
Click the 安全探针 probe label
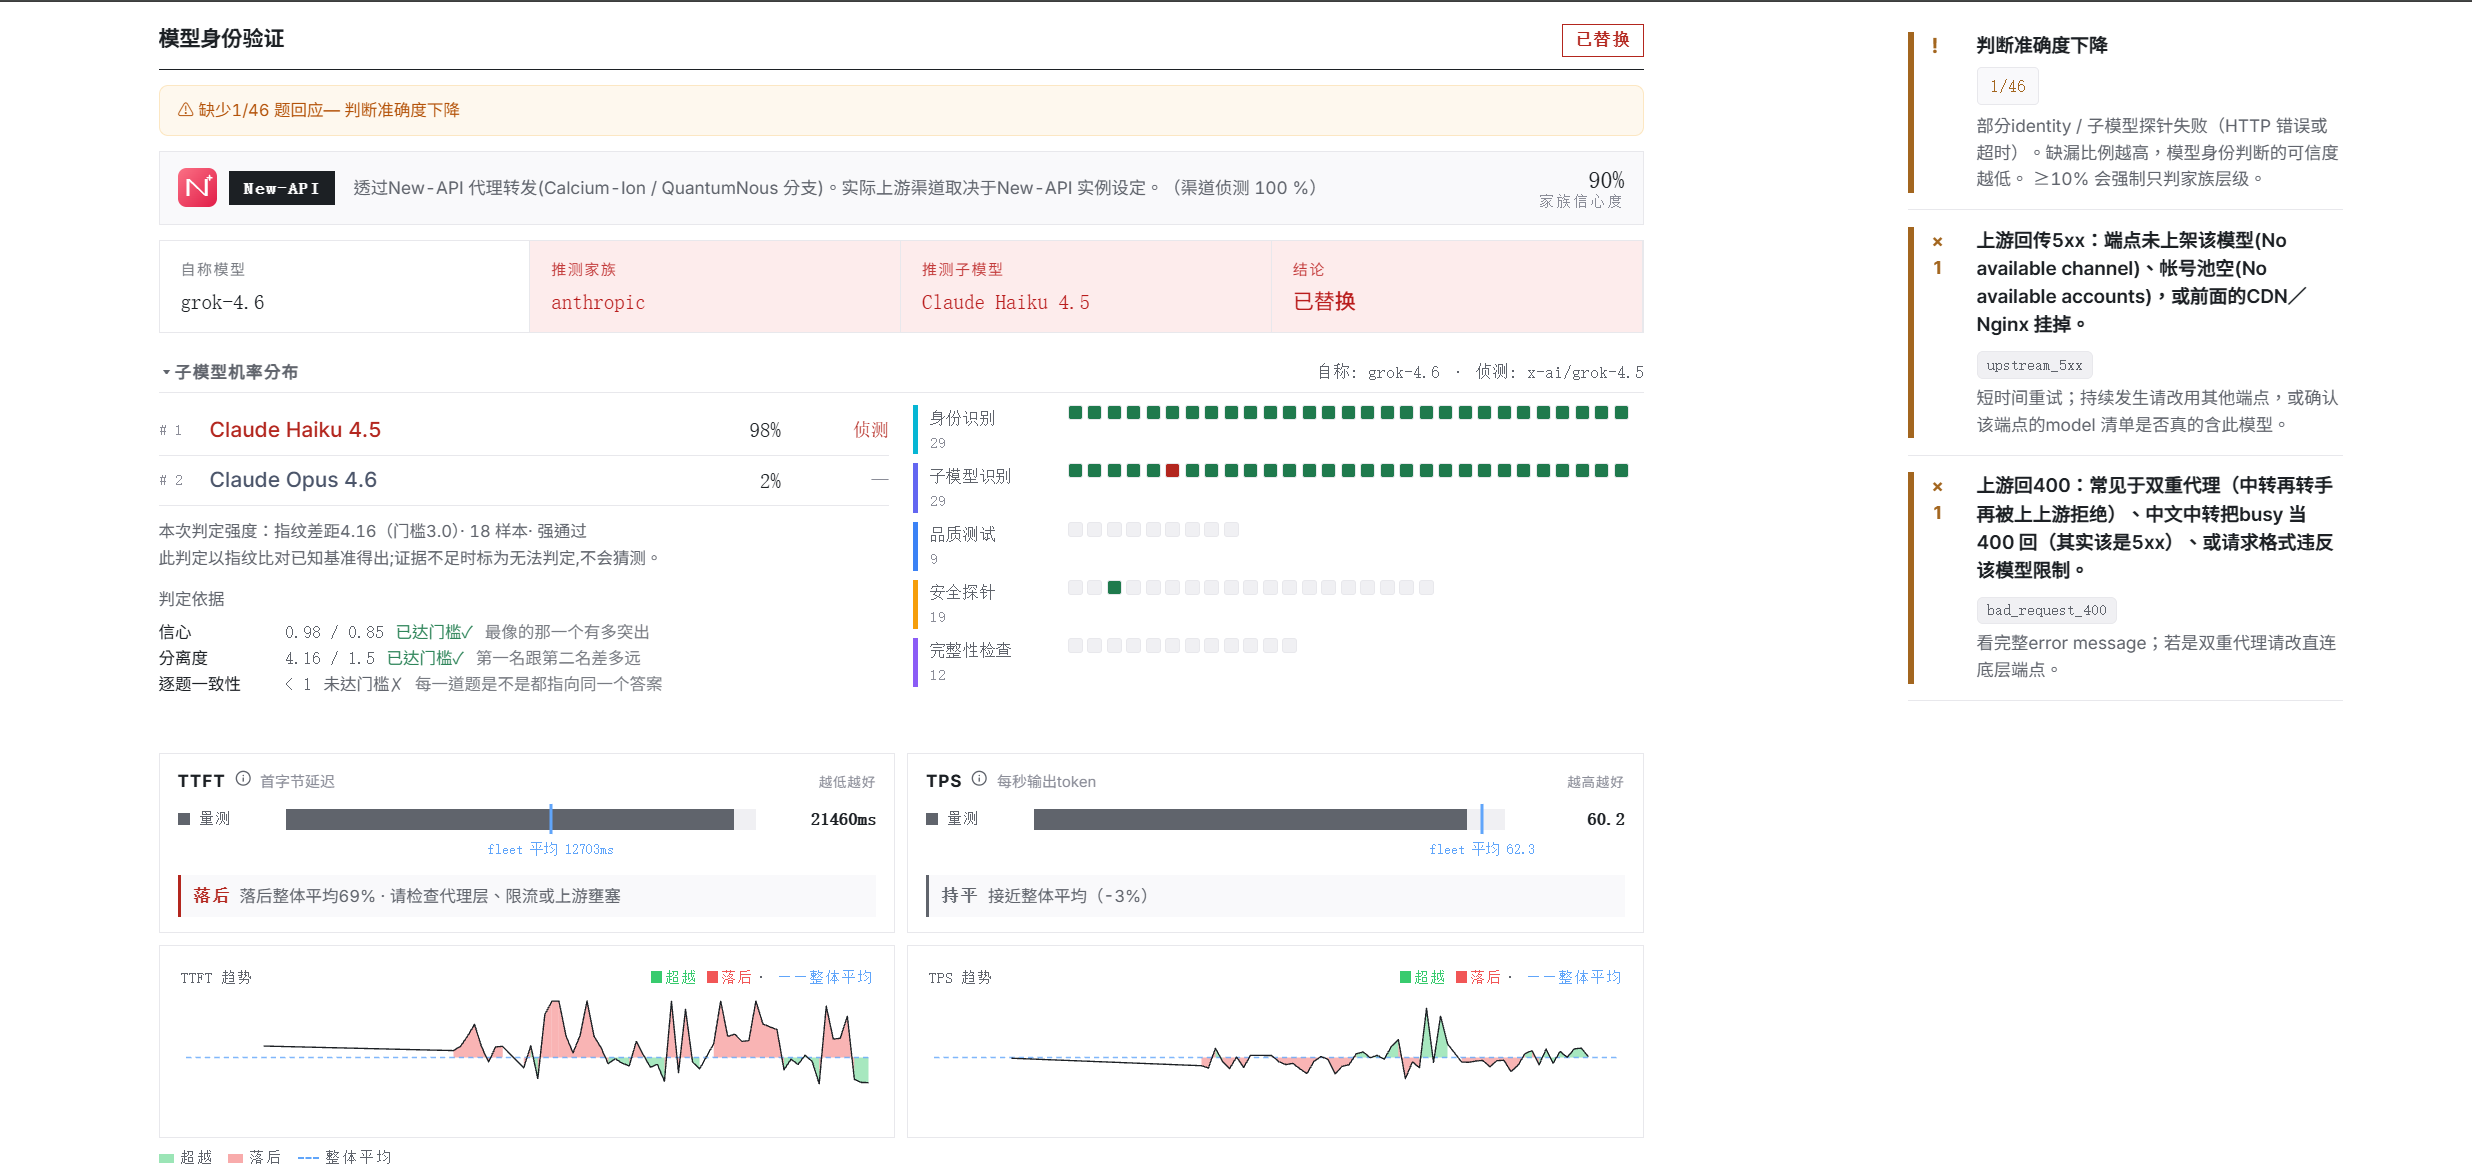click(962, 592)
